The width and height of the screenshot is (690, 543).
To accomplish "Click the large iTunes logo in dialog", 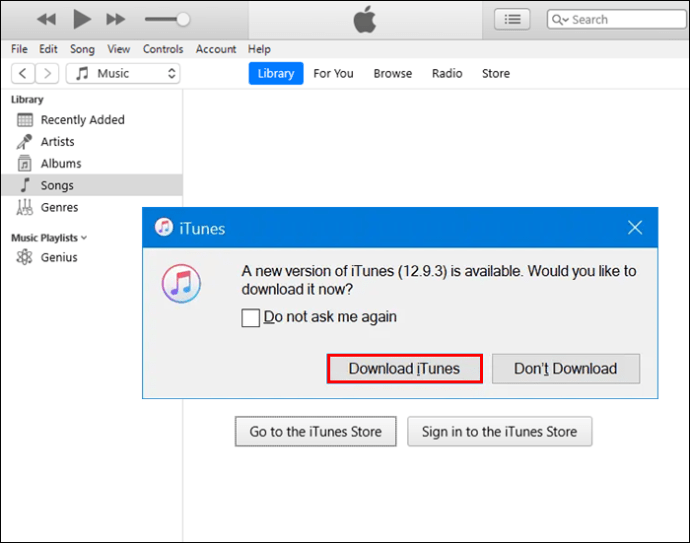I will (x=181, y=283).
